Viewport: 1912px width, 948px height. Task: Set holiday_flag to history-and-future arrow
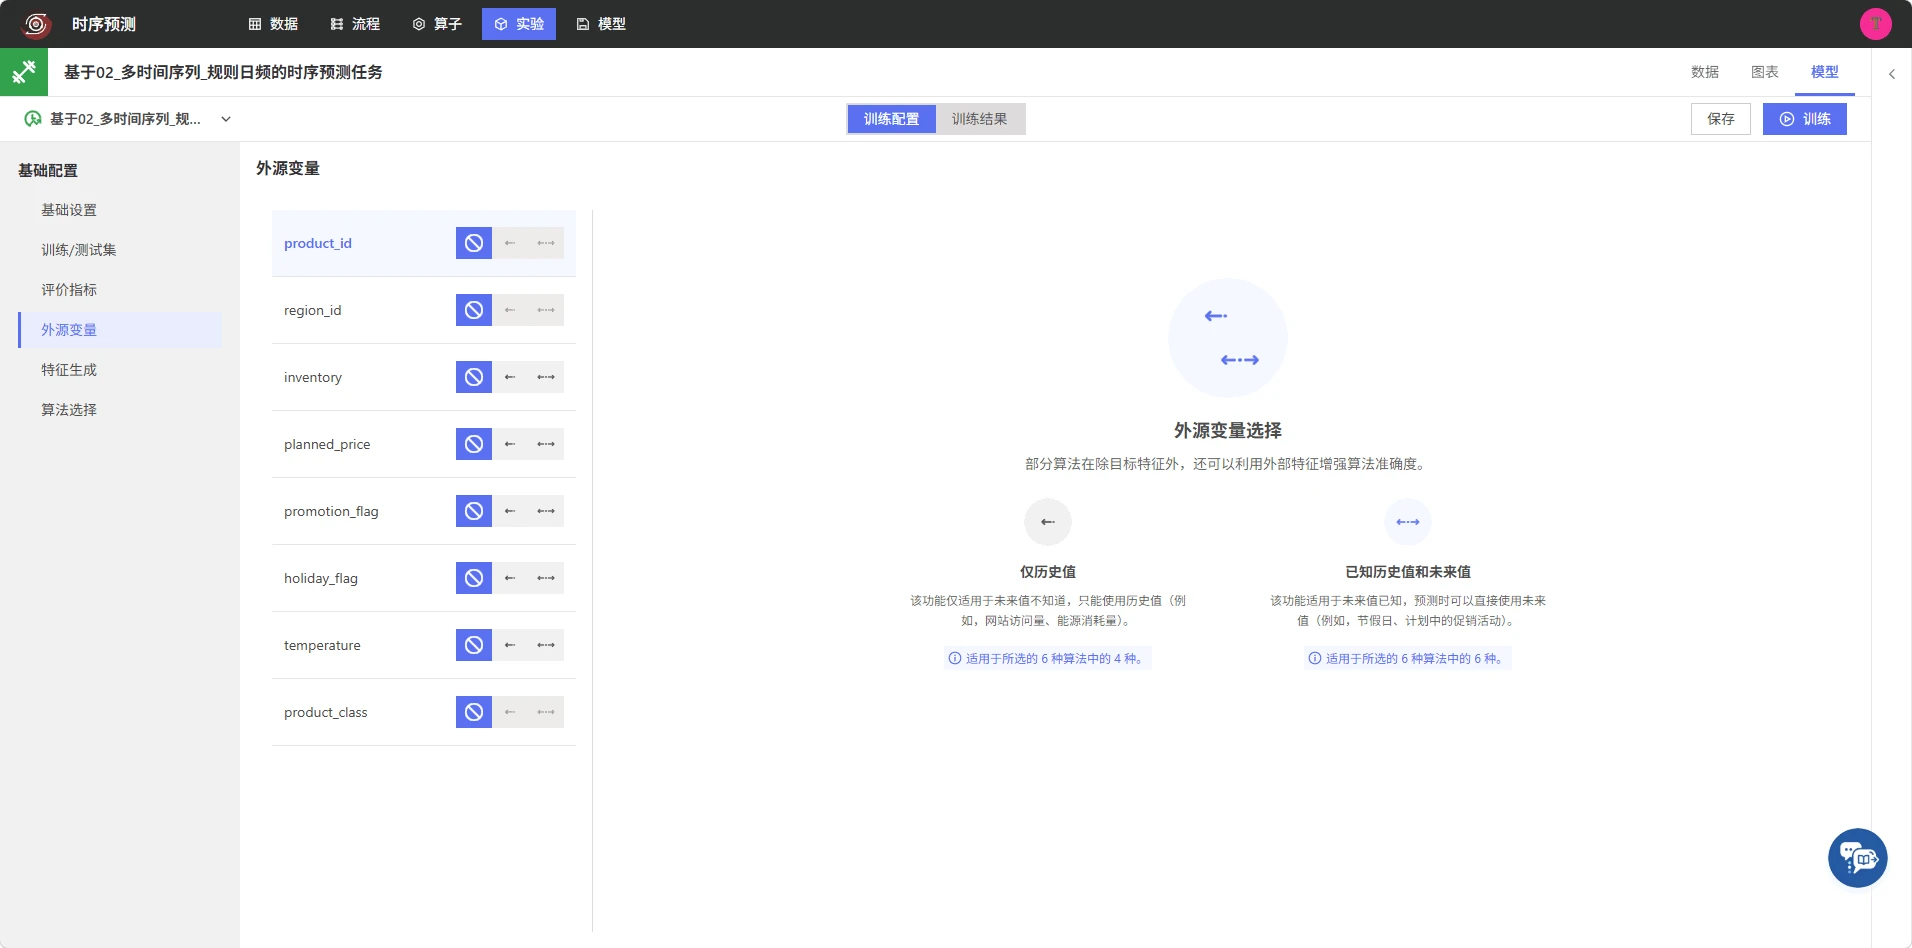tap(546, 578)
